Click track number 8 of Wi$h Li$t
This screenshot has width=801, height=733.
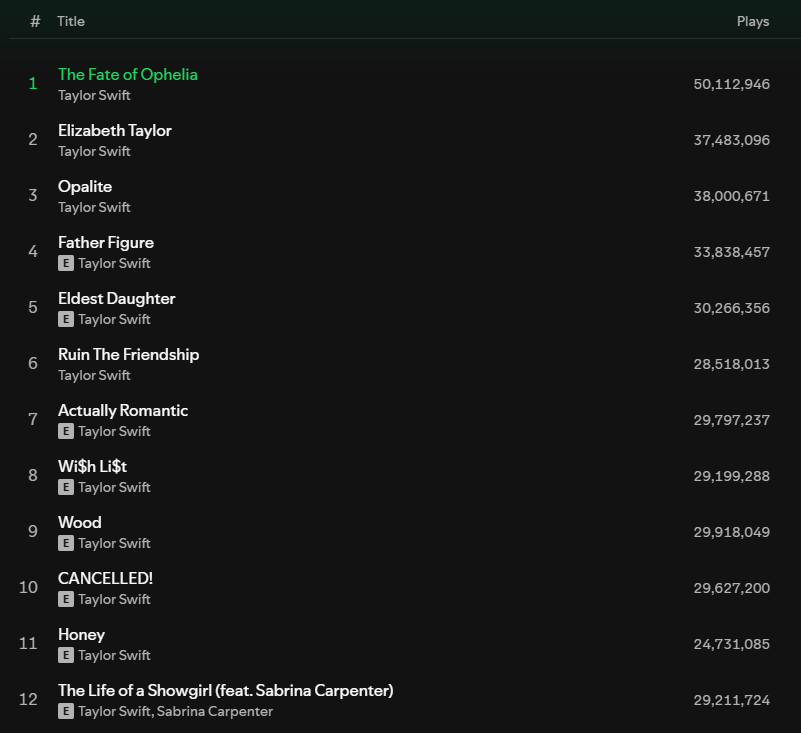click(33, 475)
